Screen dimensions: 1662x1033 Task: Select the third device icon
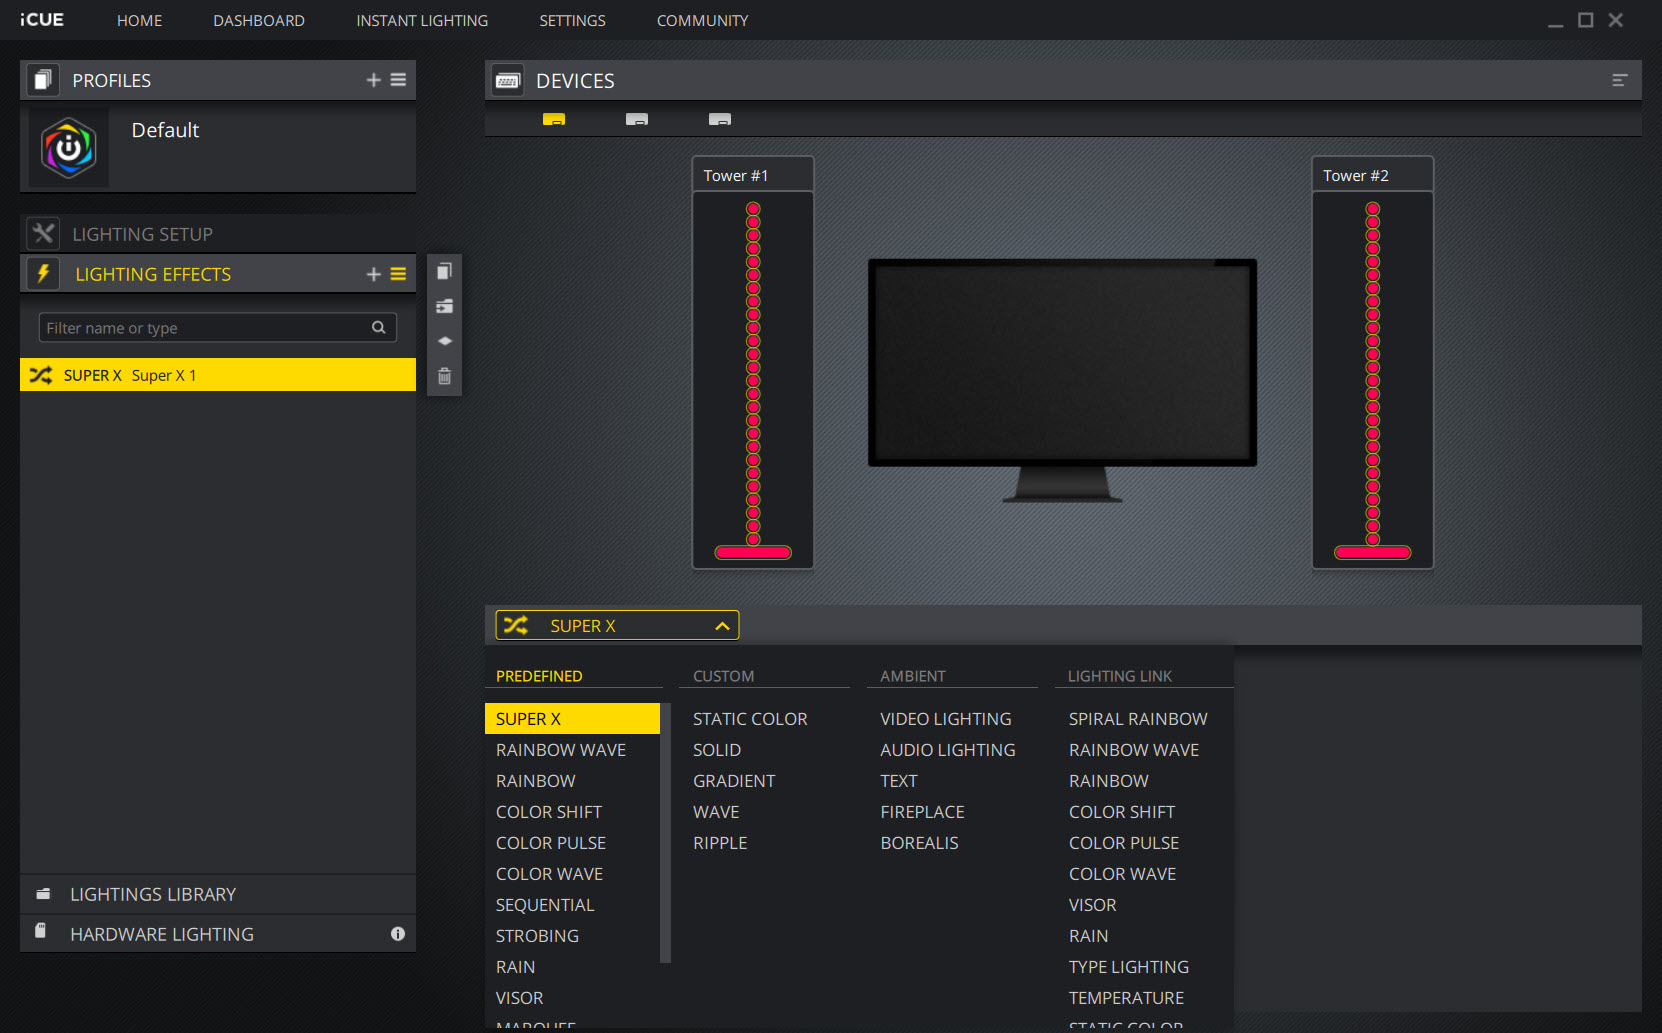[x=720, y=119]
